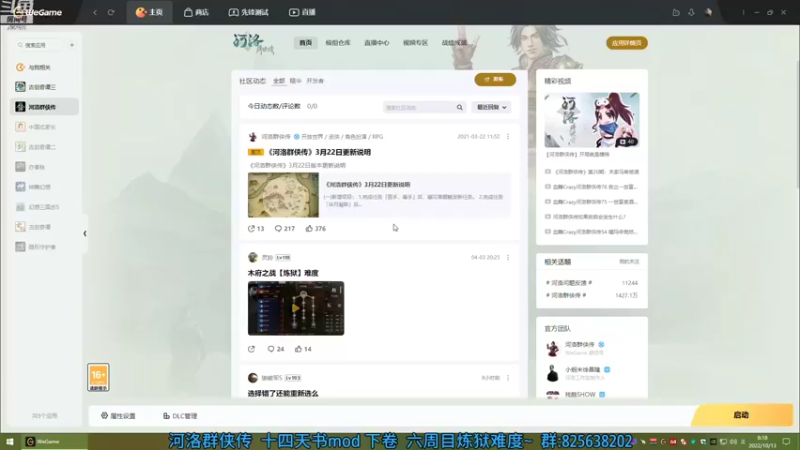Click the 启动 launch button
800x450 pixels.
coord(742,415)
